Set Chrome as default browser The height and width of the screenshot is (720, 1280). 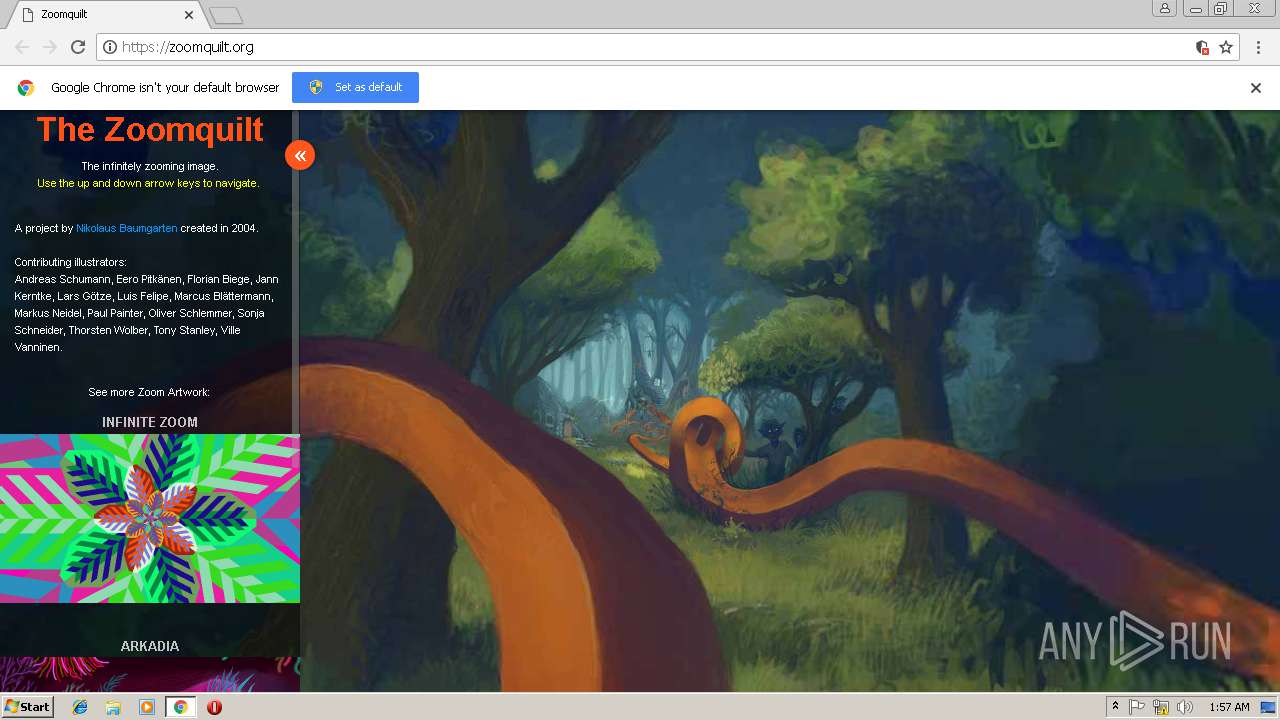click(x=355, y=87)
